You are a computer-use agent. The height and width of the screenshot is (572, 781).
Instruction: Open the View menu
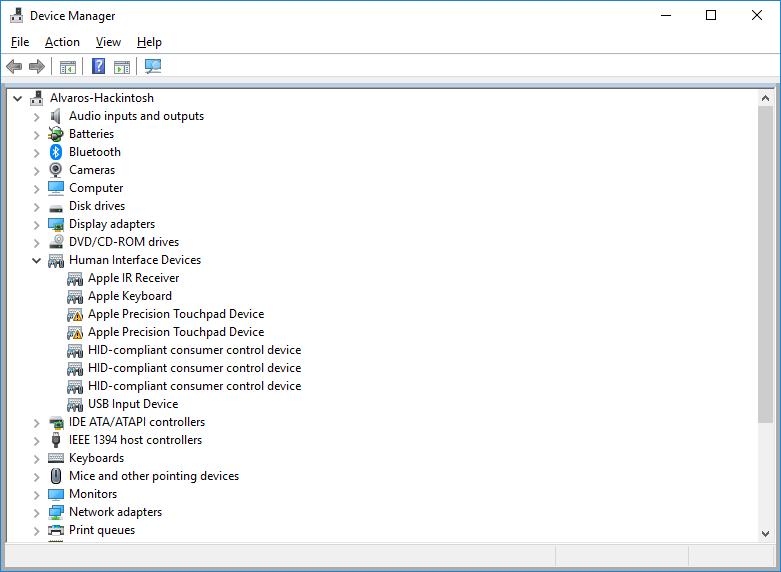click(x=108, y=42)
